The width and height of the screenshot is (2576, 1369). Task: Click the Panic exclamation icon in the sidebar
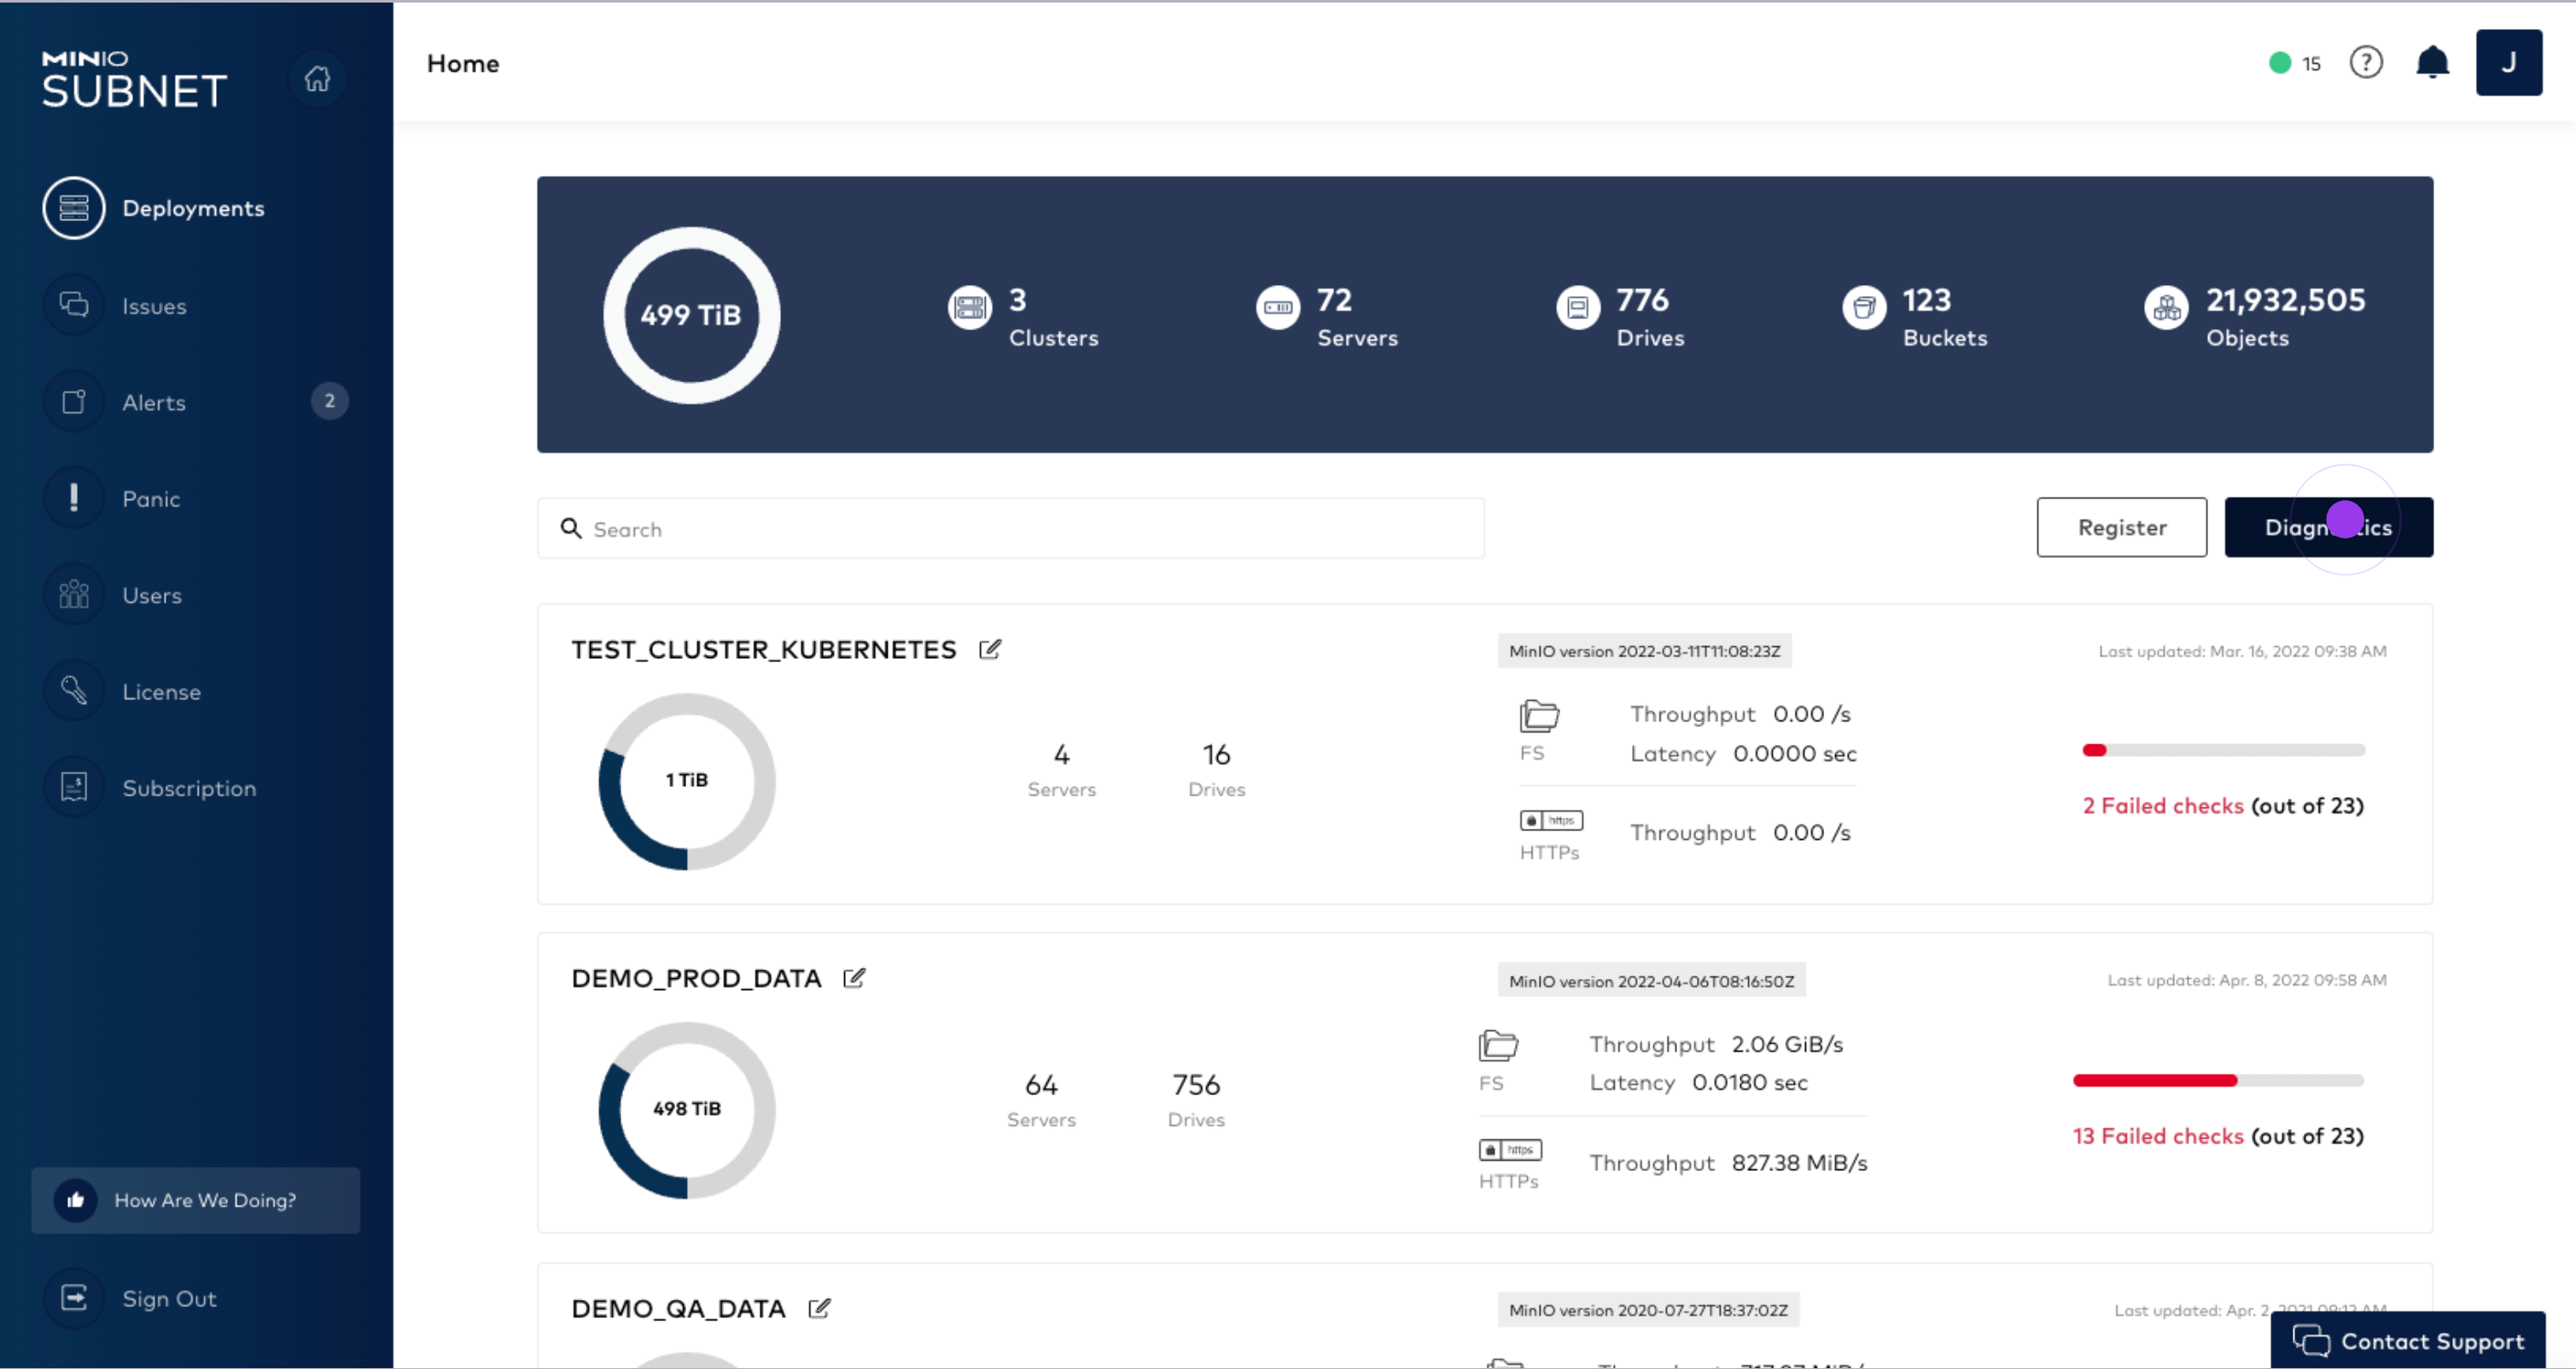(73, 498)
